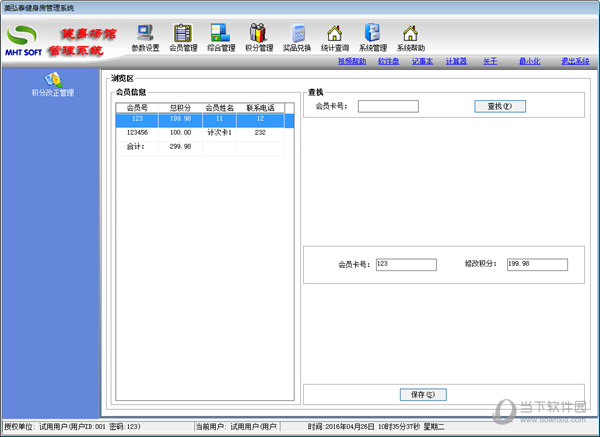Click 联系电话 column header
This screenshot has width=600, height=437.
pyautogui.click(x=260, y=108)
